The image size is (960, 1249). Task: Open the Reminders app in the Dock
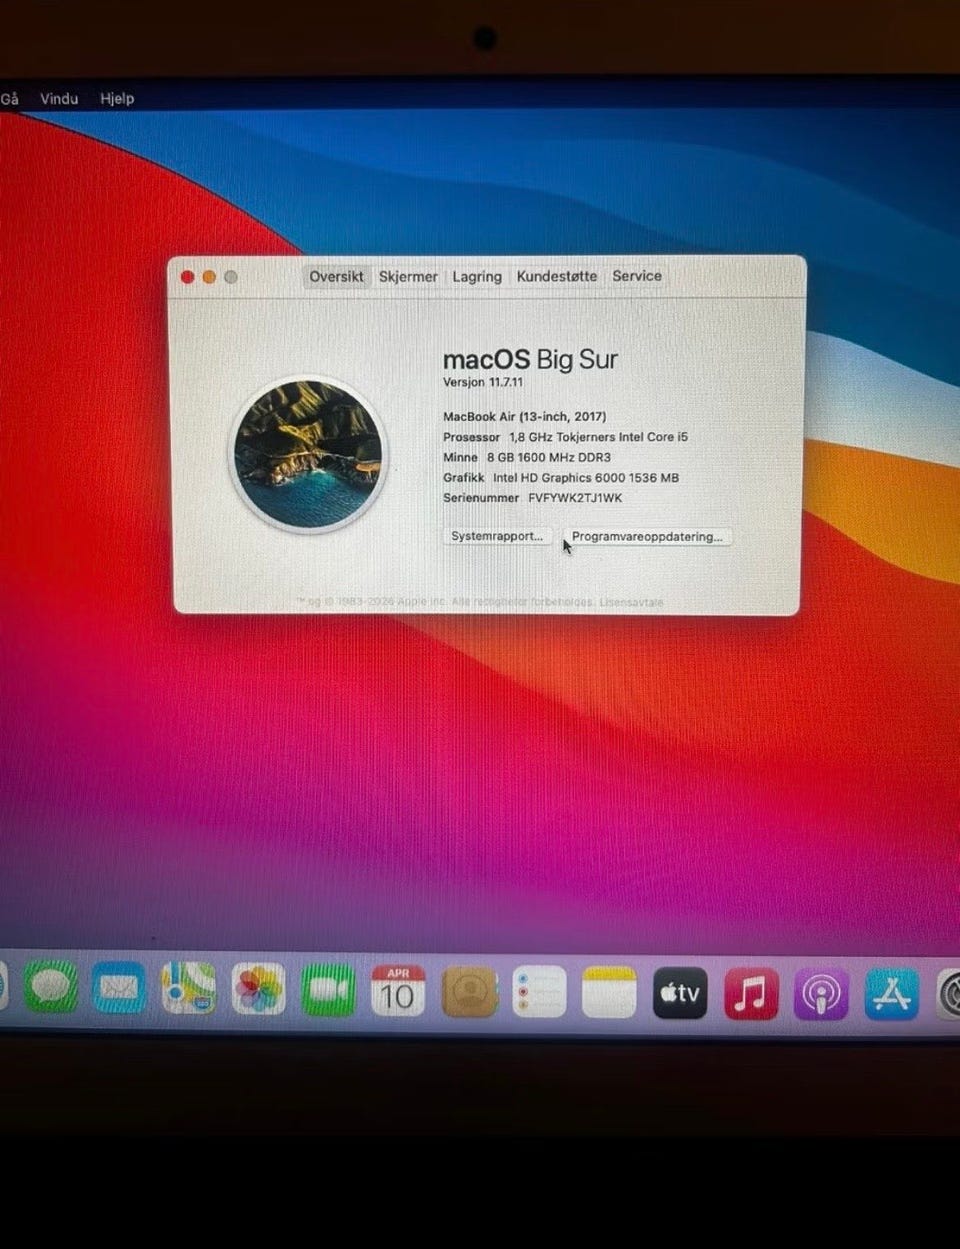click(x=539, y=992)
